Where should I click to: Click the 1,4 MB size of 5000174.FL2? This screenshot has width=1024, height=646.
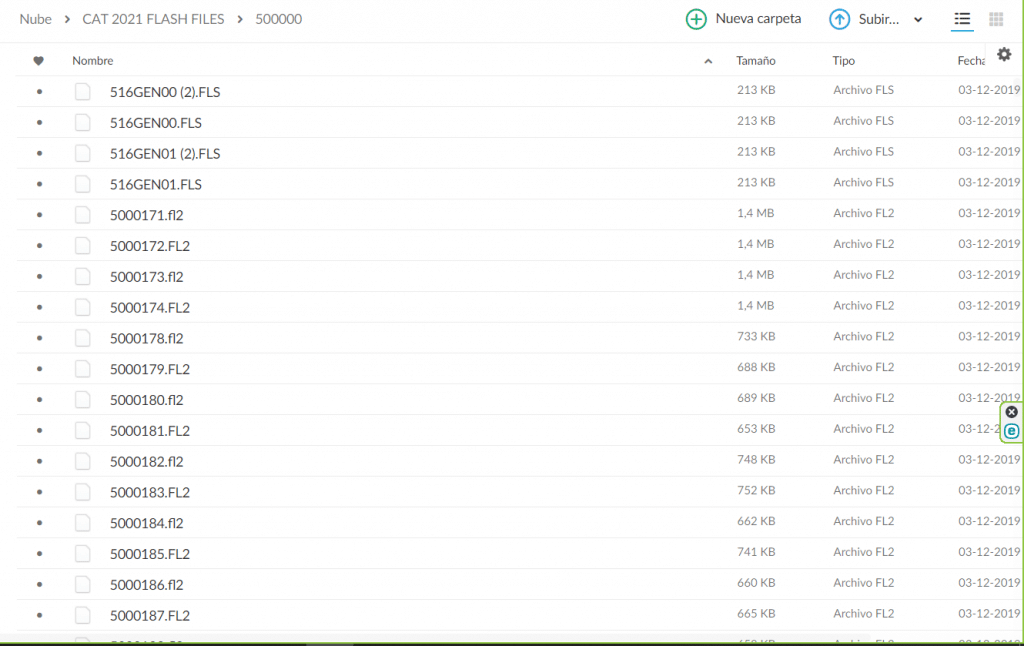point(756,306)
